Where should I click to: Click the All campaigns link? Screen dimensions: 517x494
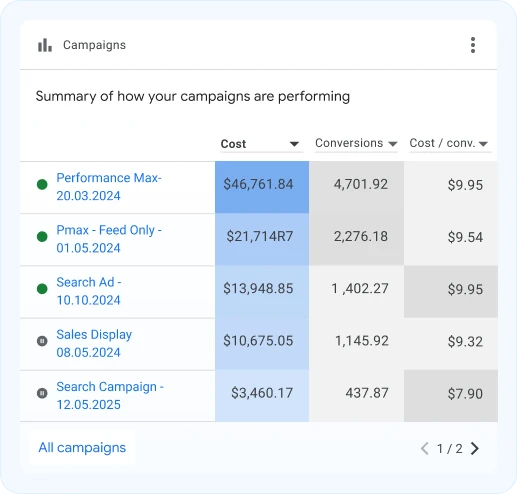82,448
